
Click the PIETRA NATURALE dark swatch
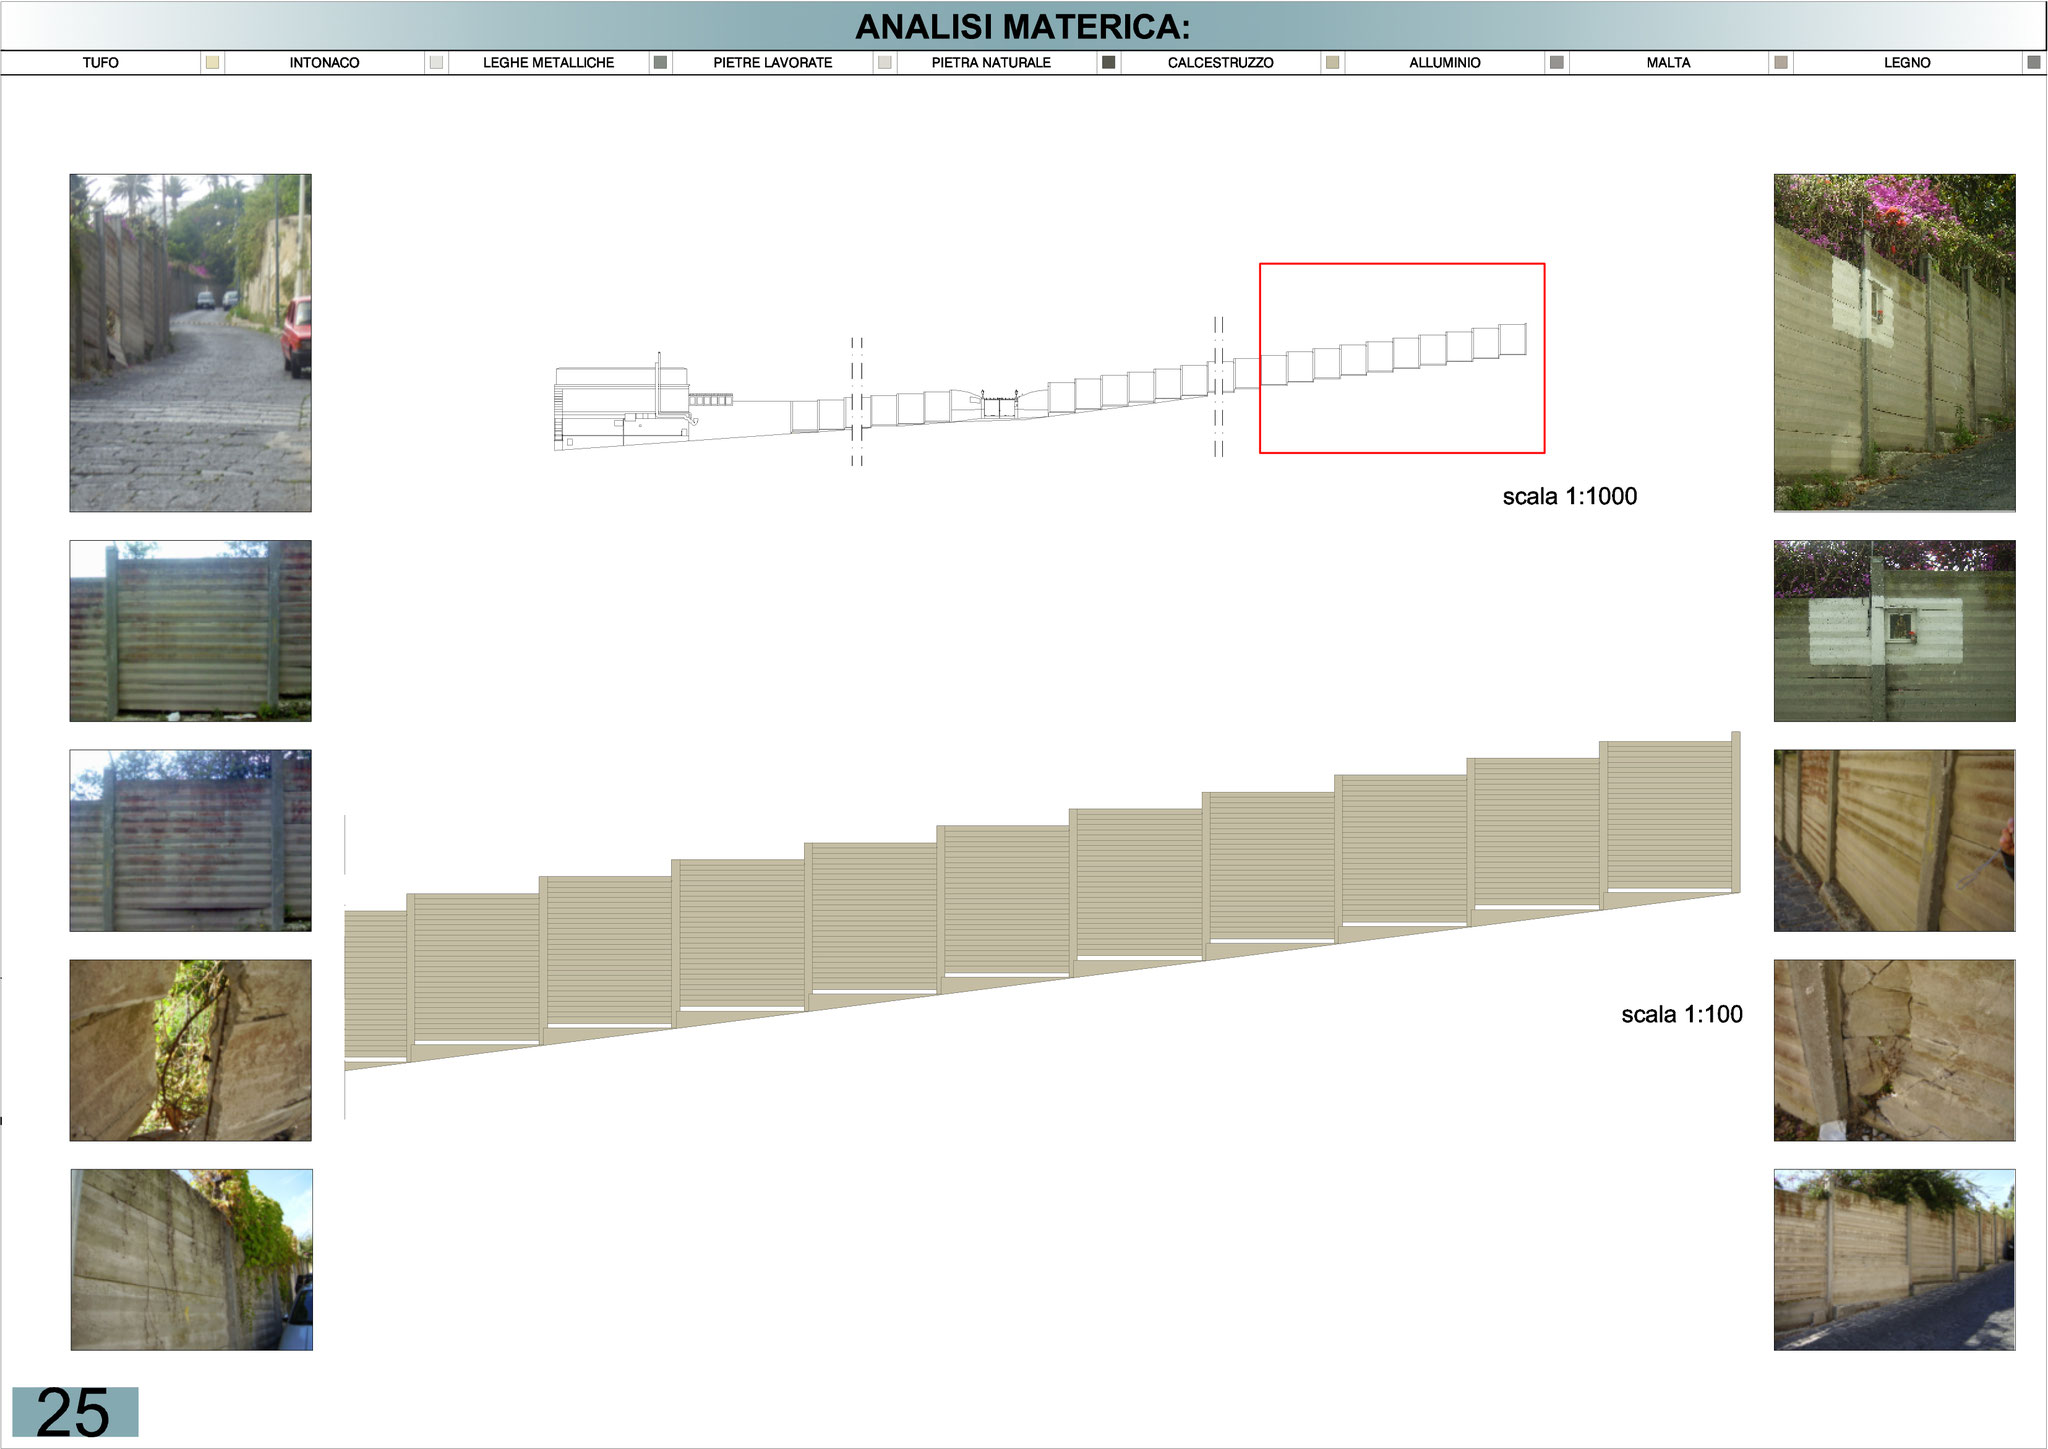1108,62
